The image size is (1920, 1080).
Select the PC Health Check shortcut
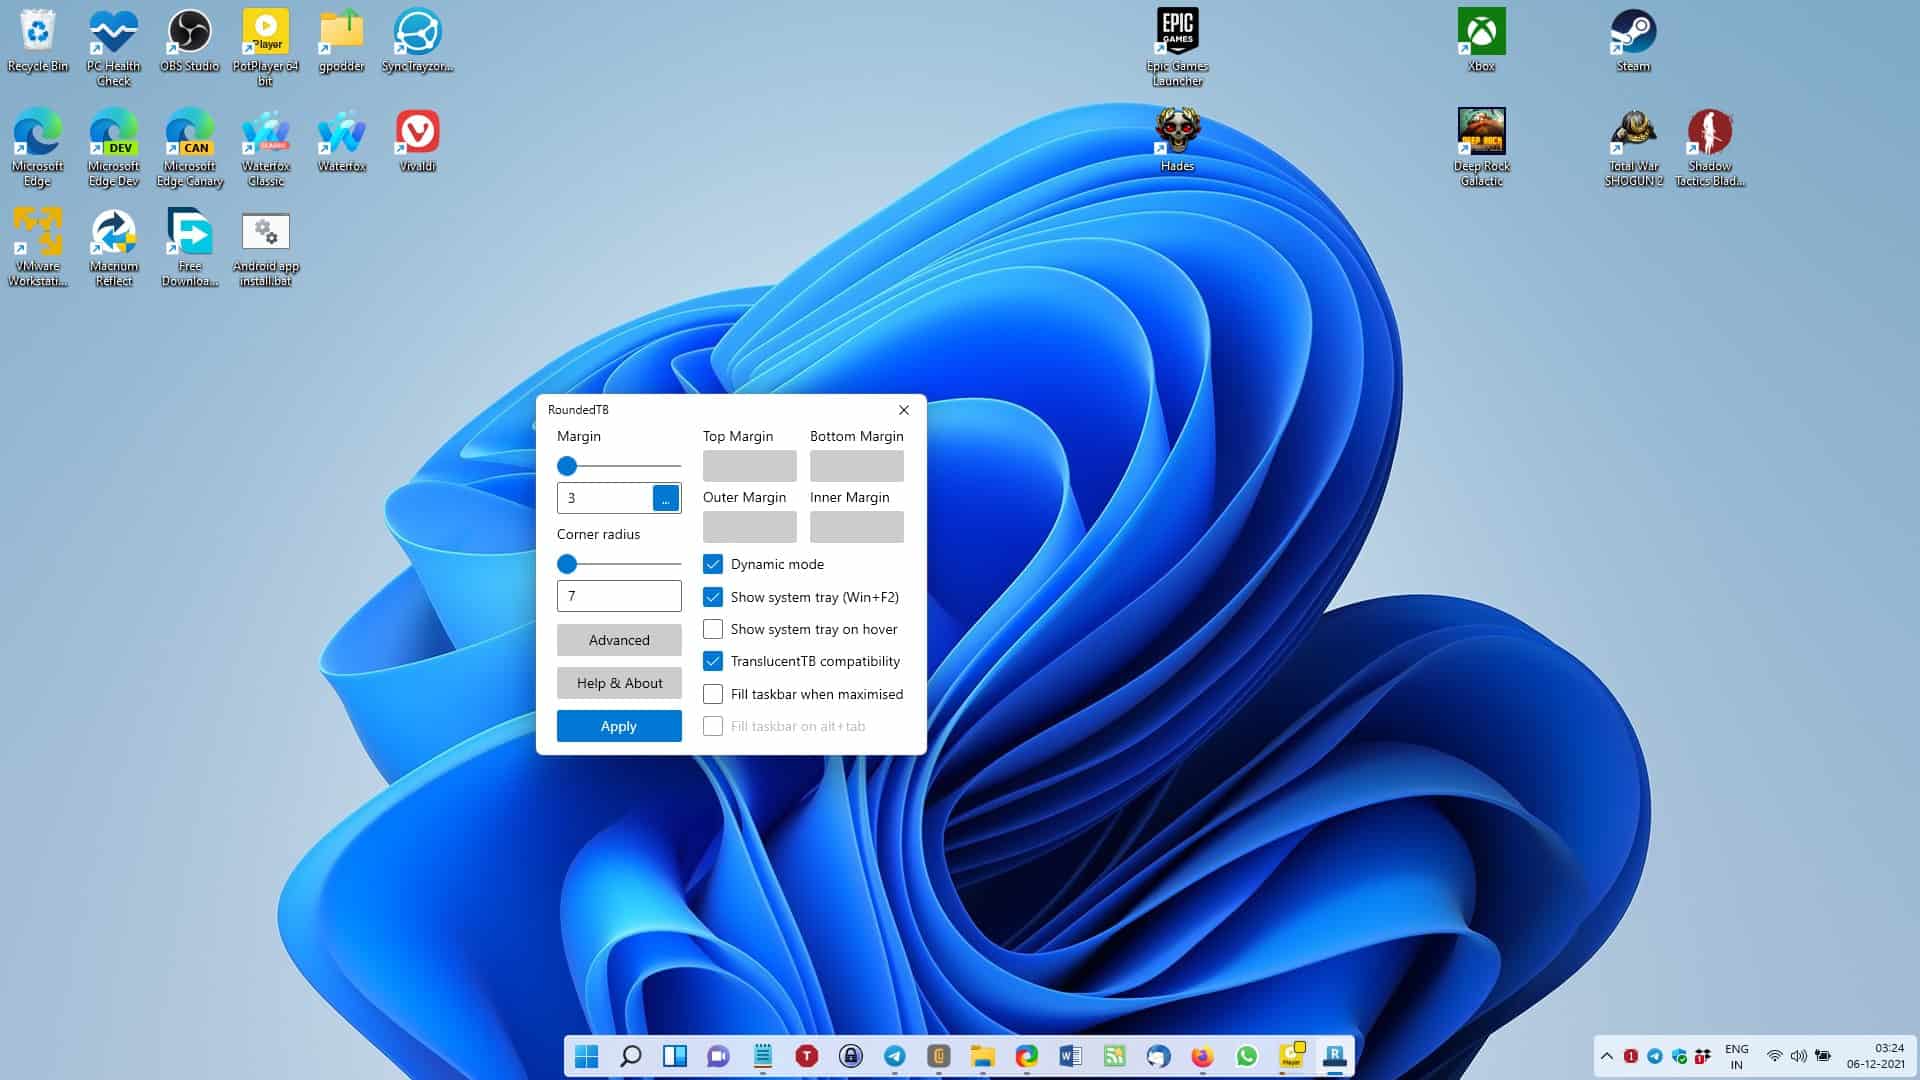tap(114, 48)
